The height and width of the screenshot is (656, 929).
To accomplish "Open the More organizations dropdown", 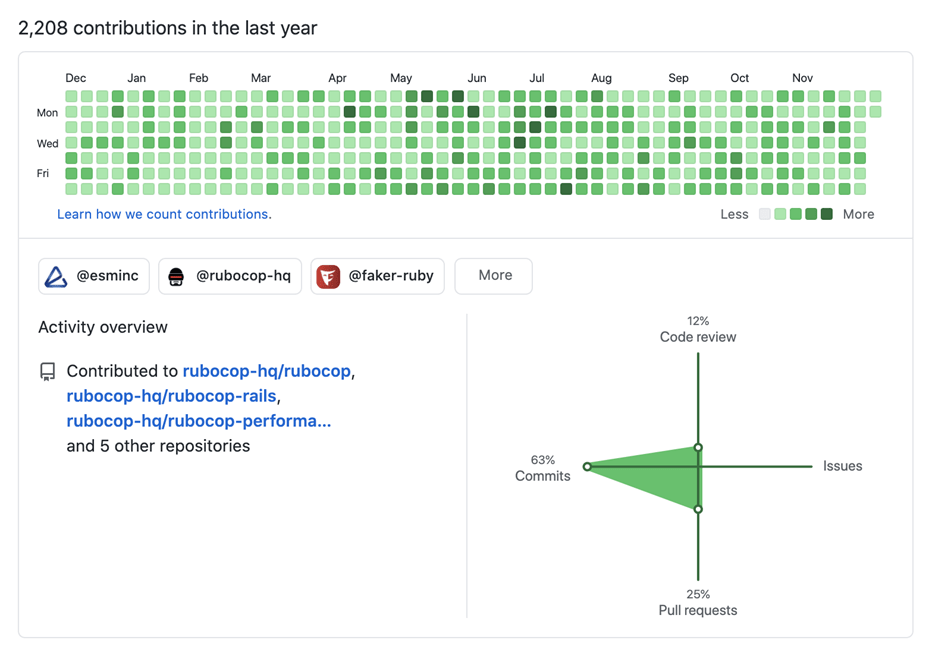I will pyautogui.click(x=494, y=276).
